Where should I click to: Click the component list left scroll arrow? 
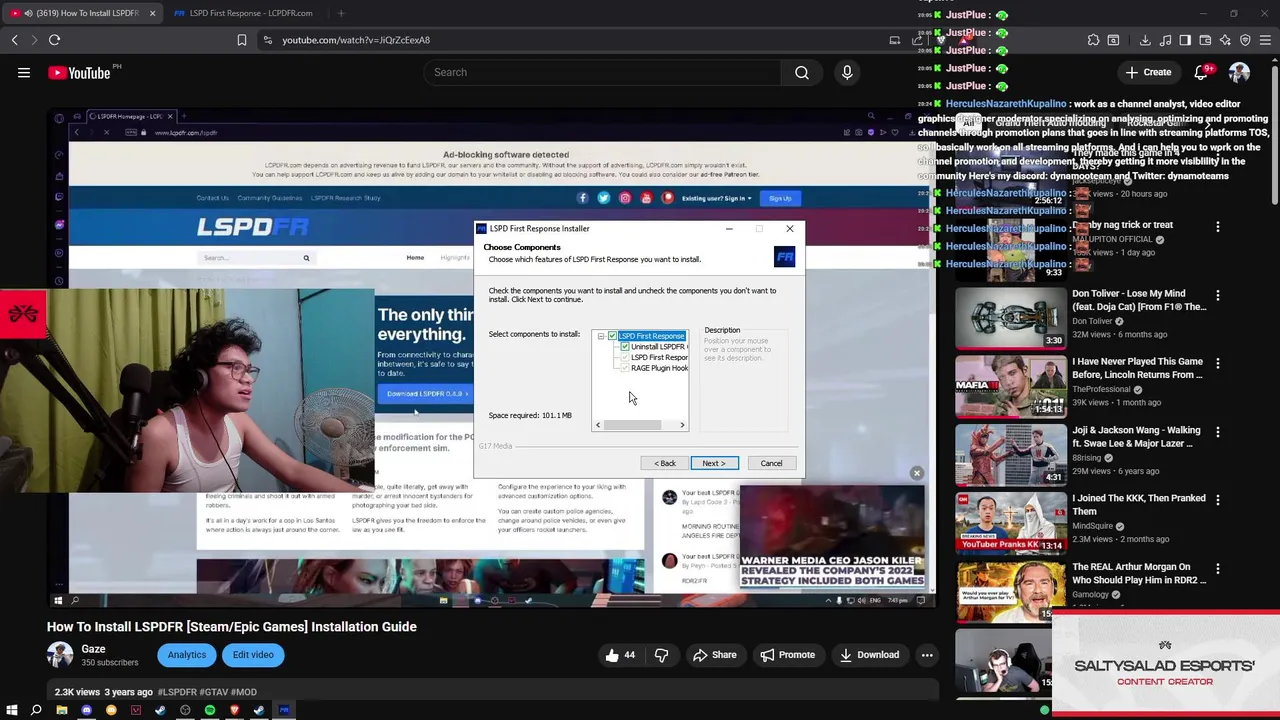[598, 425]
